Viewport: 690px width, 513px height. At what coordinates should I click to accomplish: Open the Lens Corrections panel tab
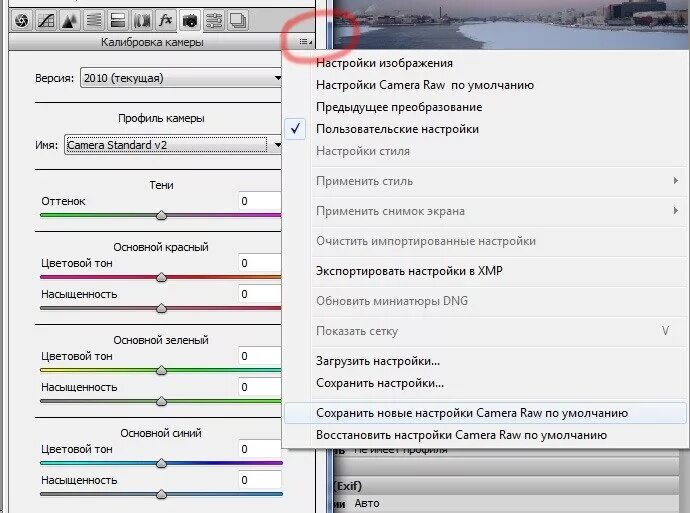click(x=142, y=20)
